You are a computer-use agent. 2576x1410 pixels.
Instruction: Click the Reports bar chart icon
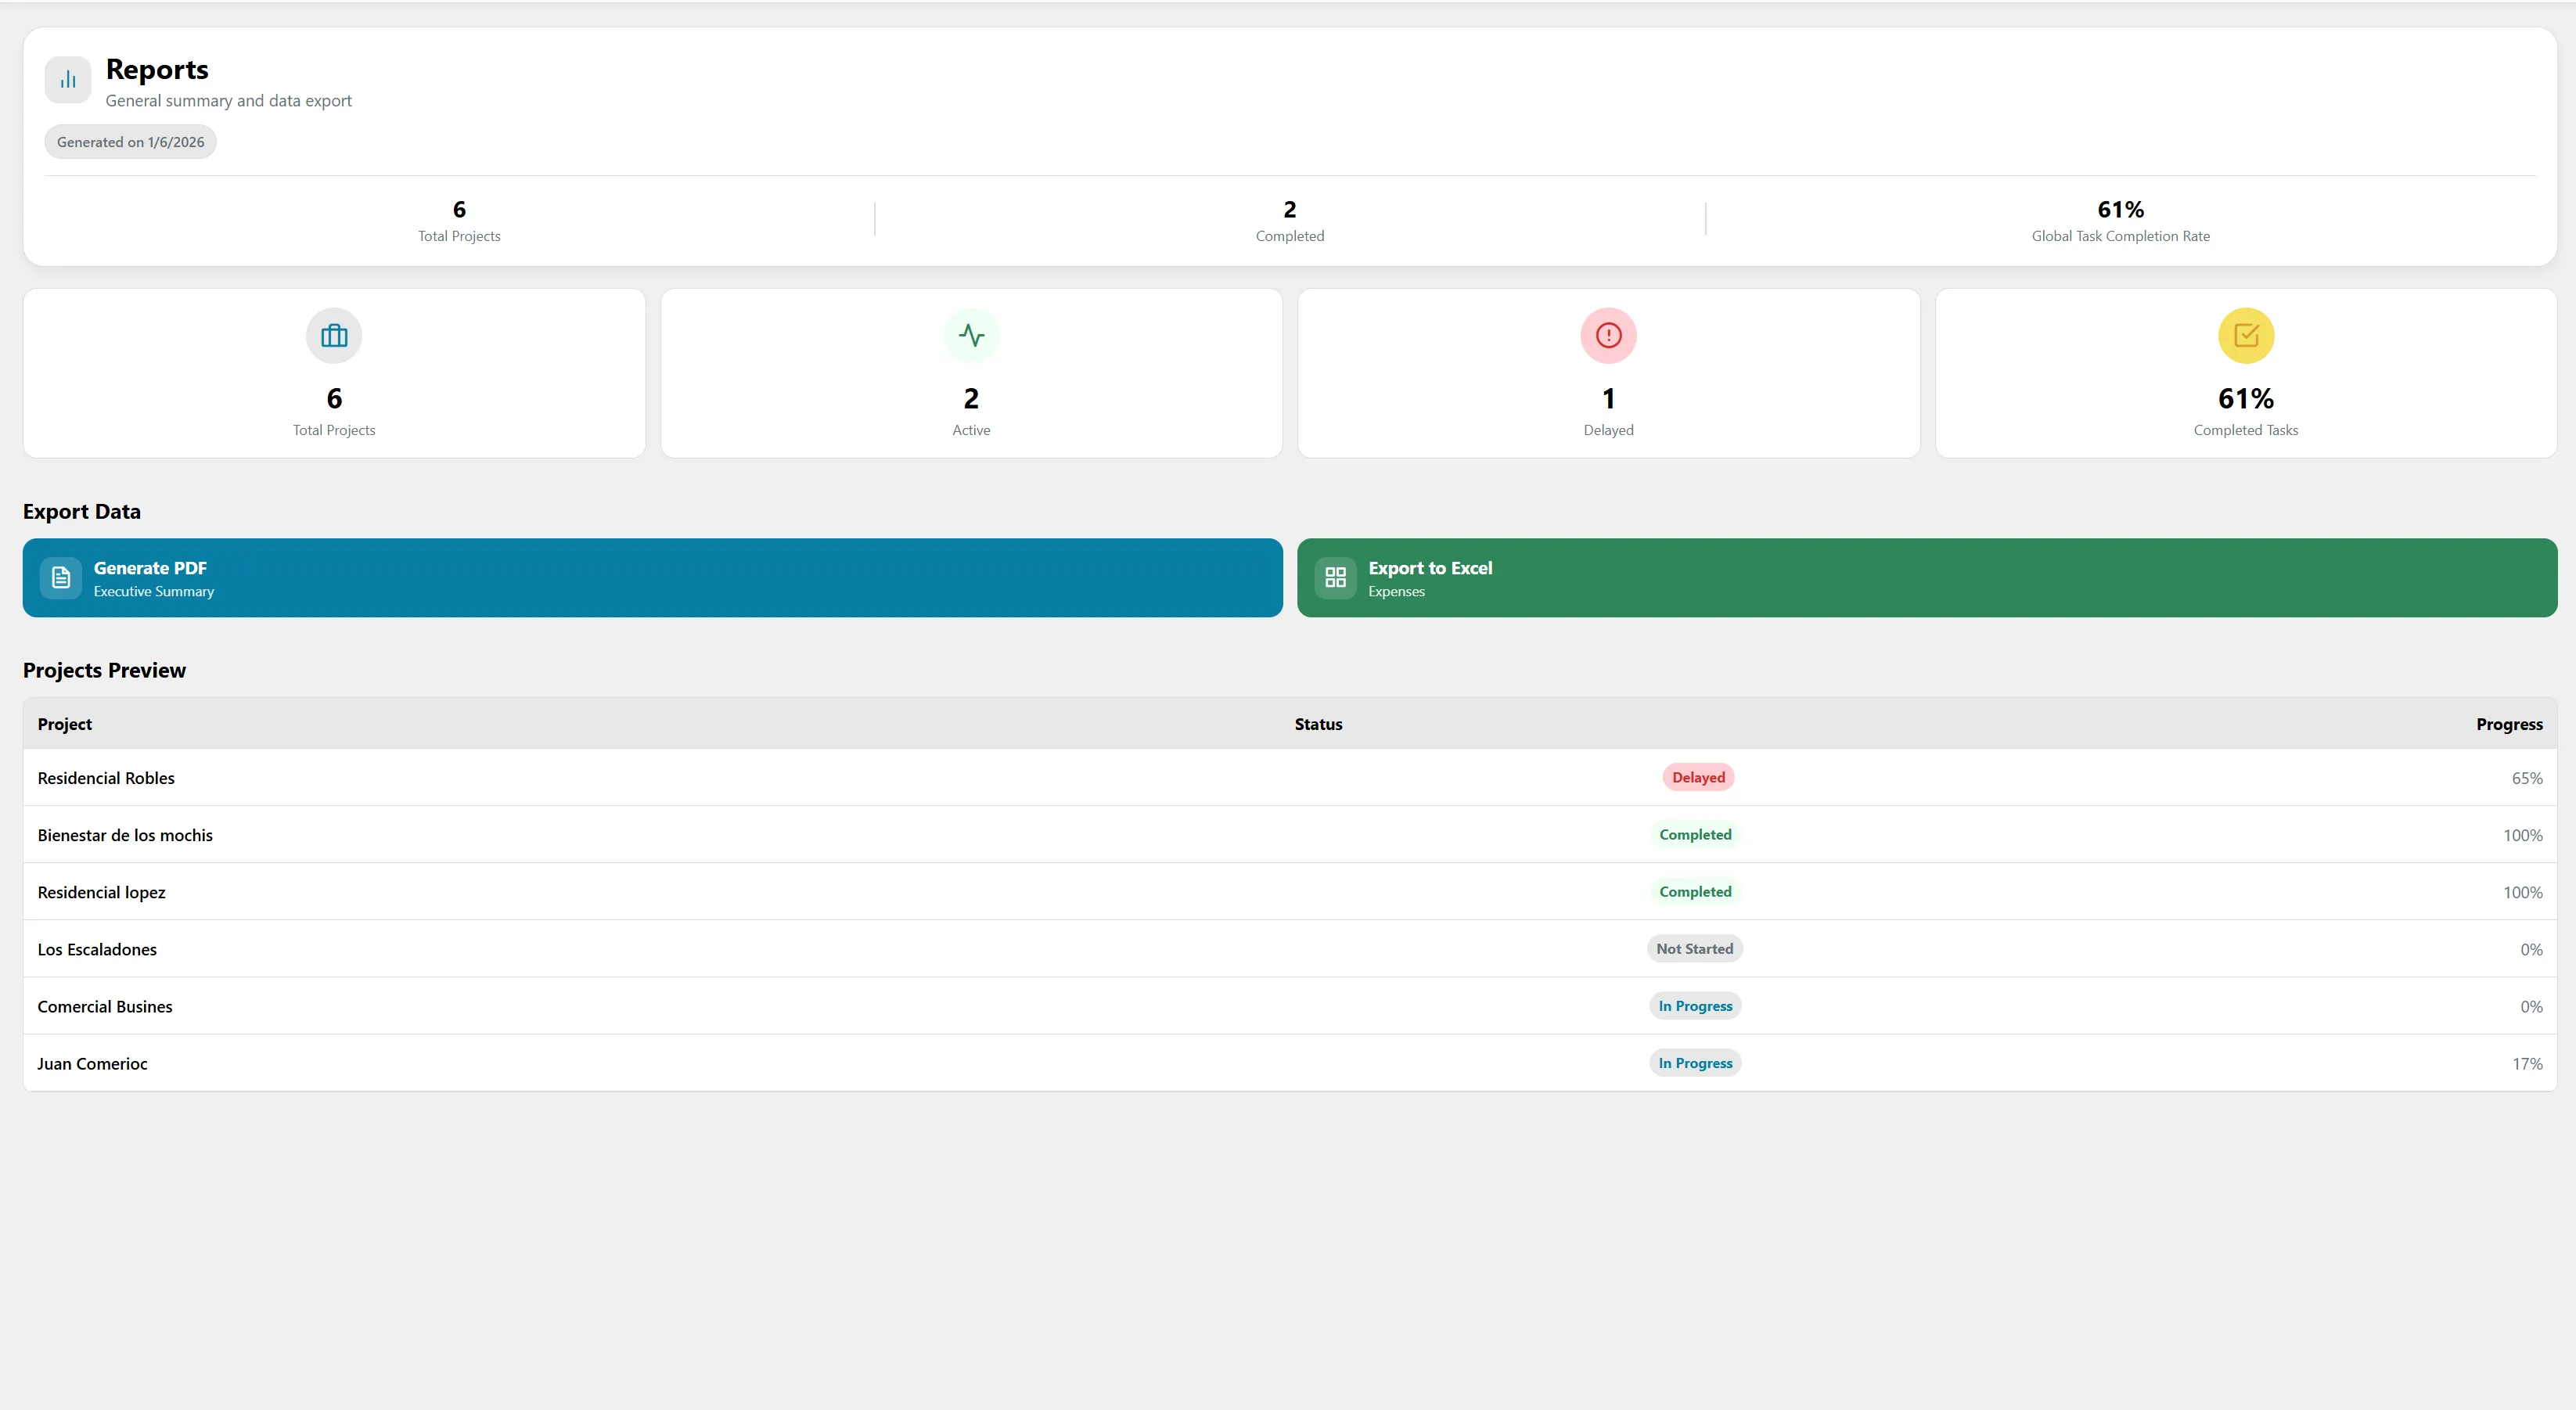pos(68,80)
